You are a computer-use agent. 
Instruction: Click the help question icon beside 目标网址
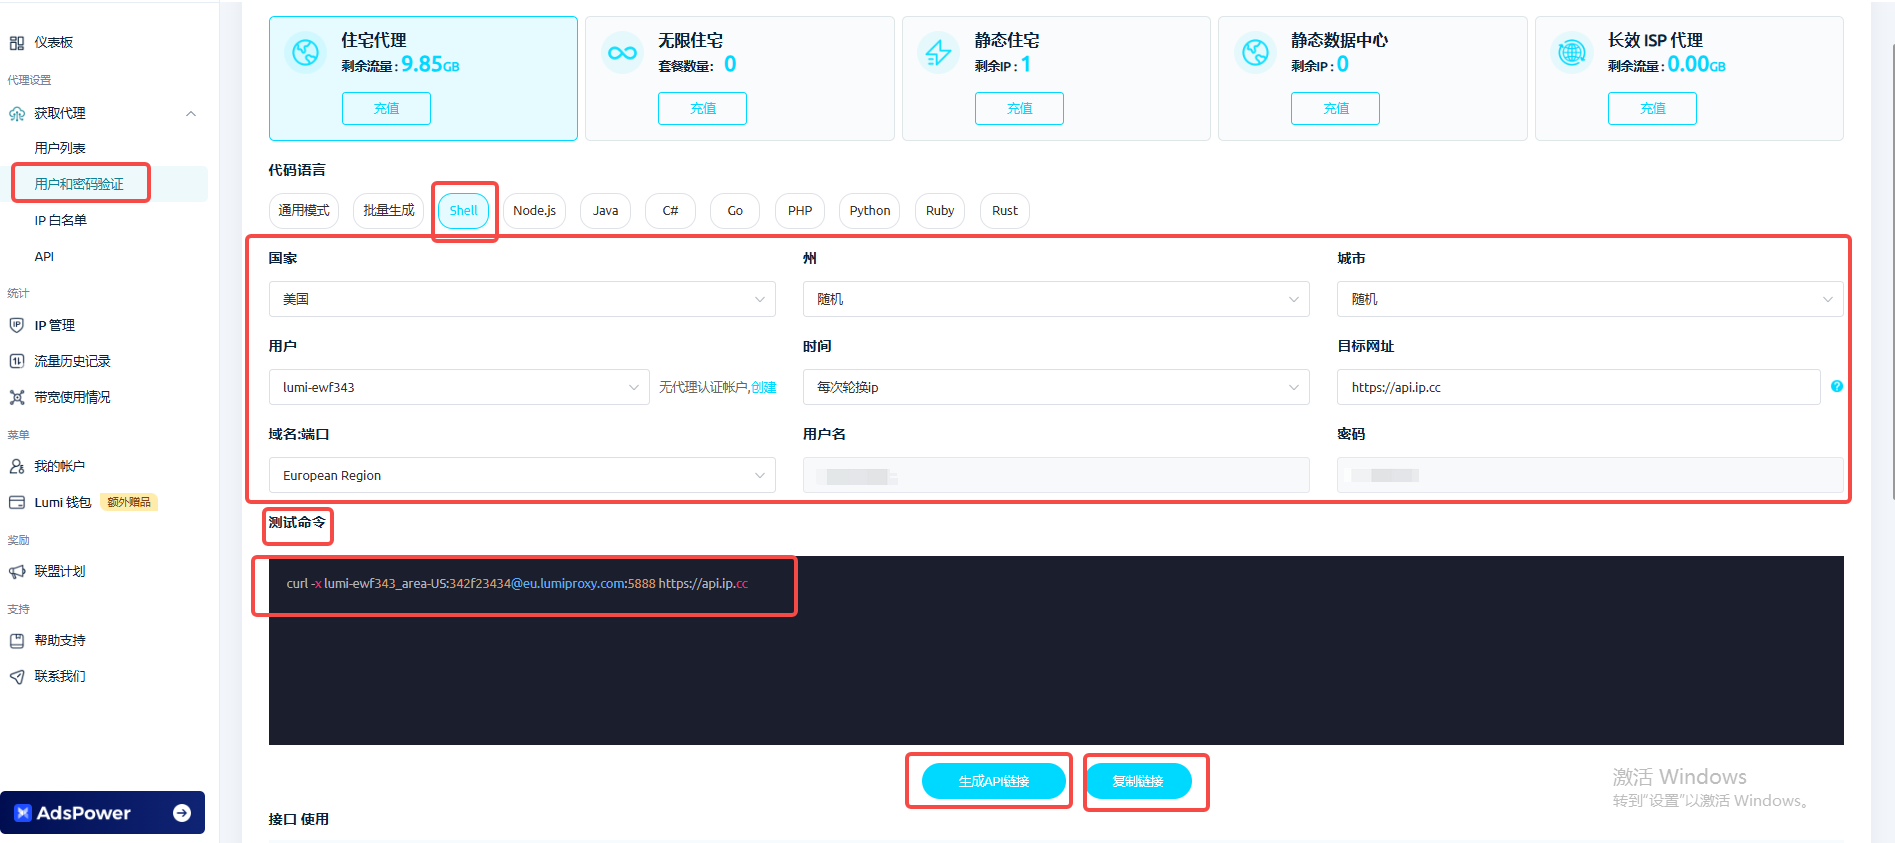(x=1836, y=386)
